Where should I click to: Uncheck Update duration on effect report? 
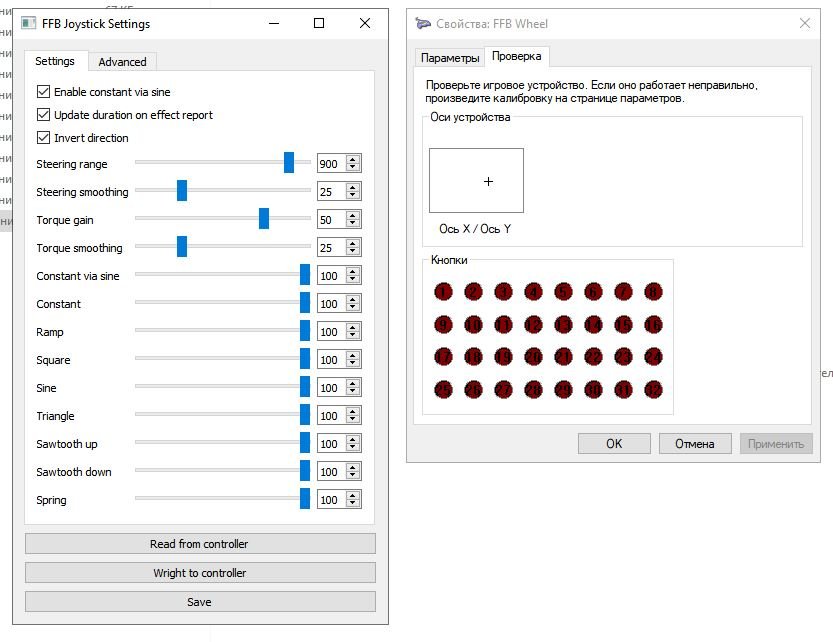[x=43, y=114]
